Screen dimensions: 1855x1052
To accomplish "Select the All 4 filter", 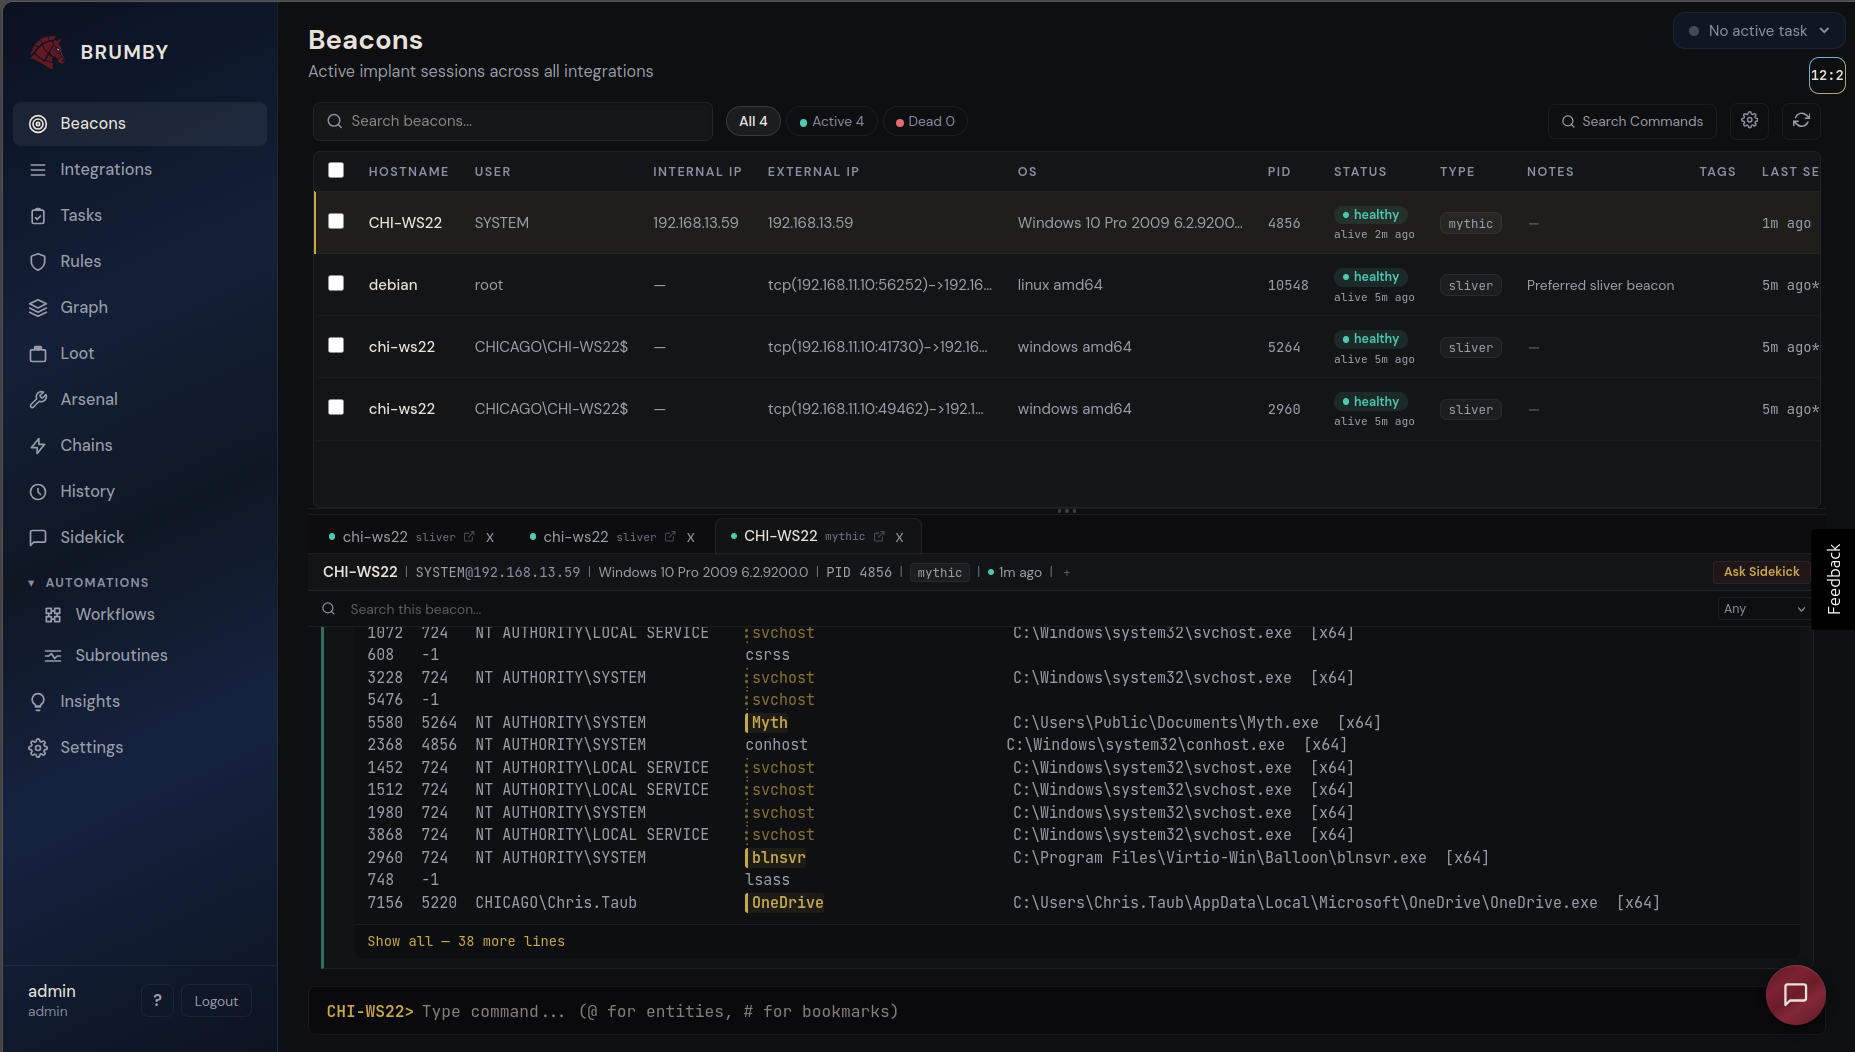I will 753,121.
